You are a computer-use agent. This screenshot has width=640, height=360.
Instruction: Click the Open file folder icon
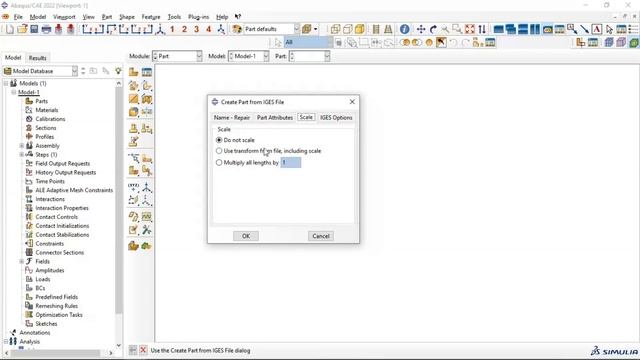pos(22,29)
